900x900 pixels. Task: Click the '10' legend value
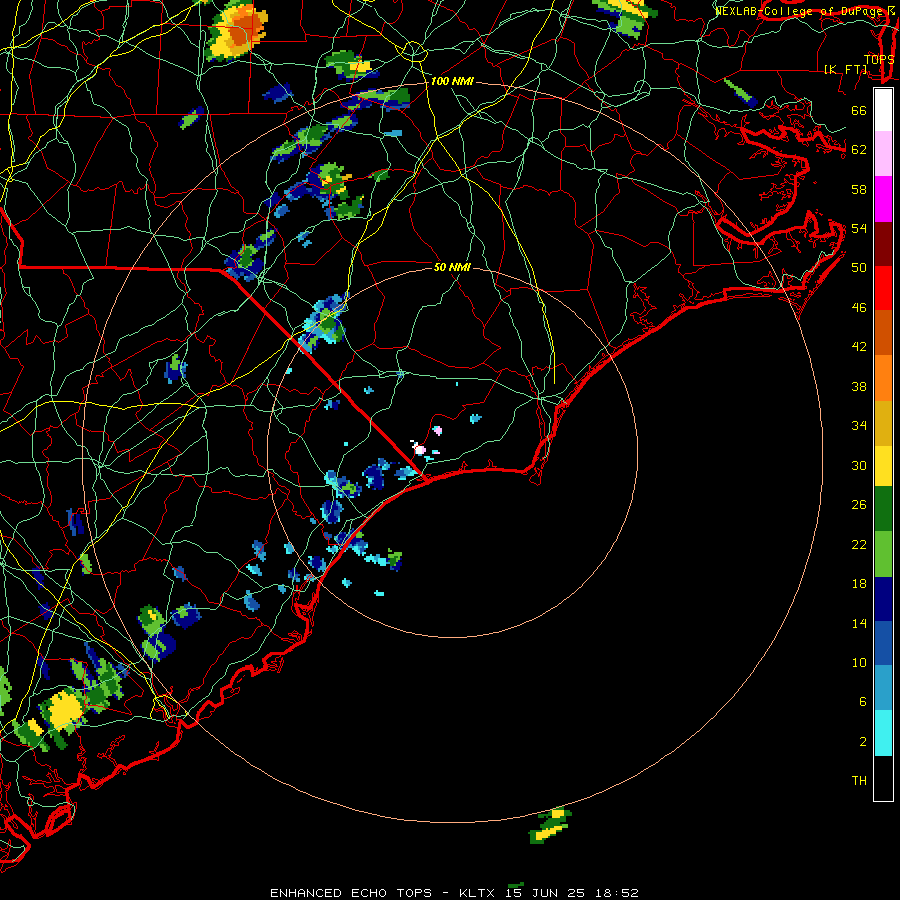[859, 663]
